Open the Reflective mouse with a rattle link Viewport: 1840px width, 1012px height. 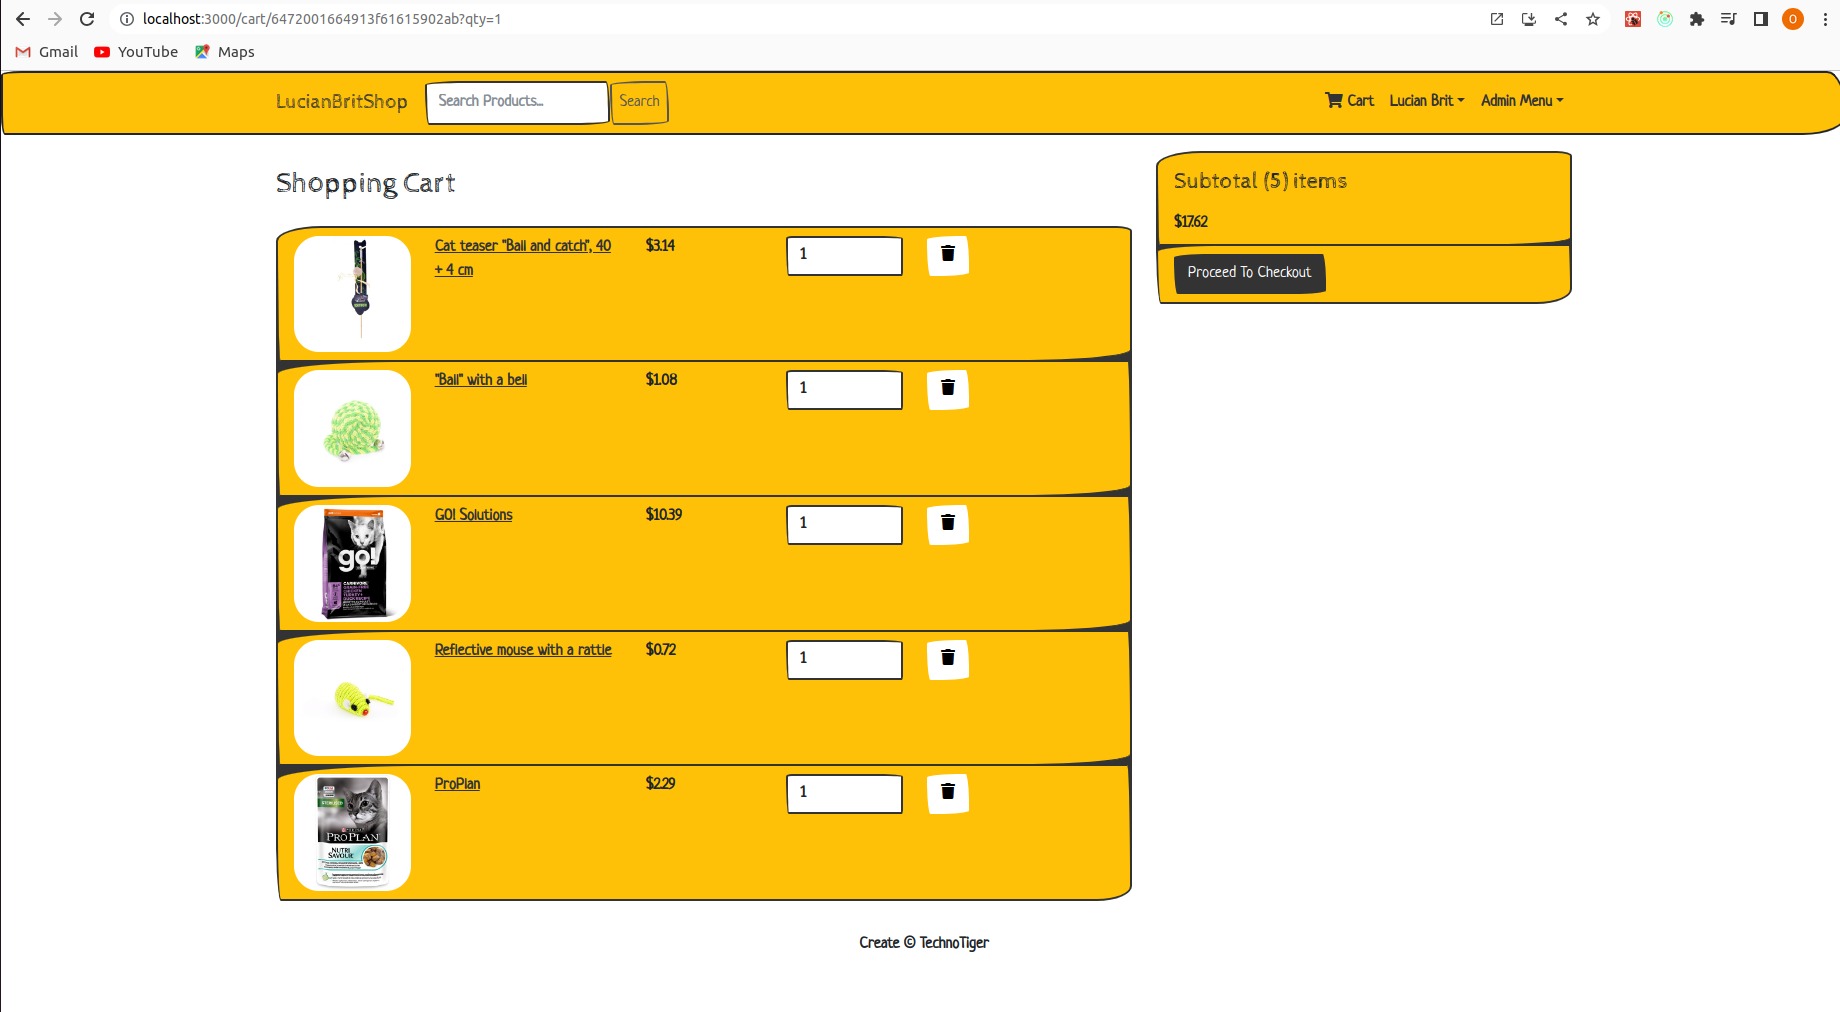(x=522, y=650)
